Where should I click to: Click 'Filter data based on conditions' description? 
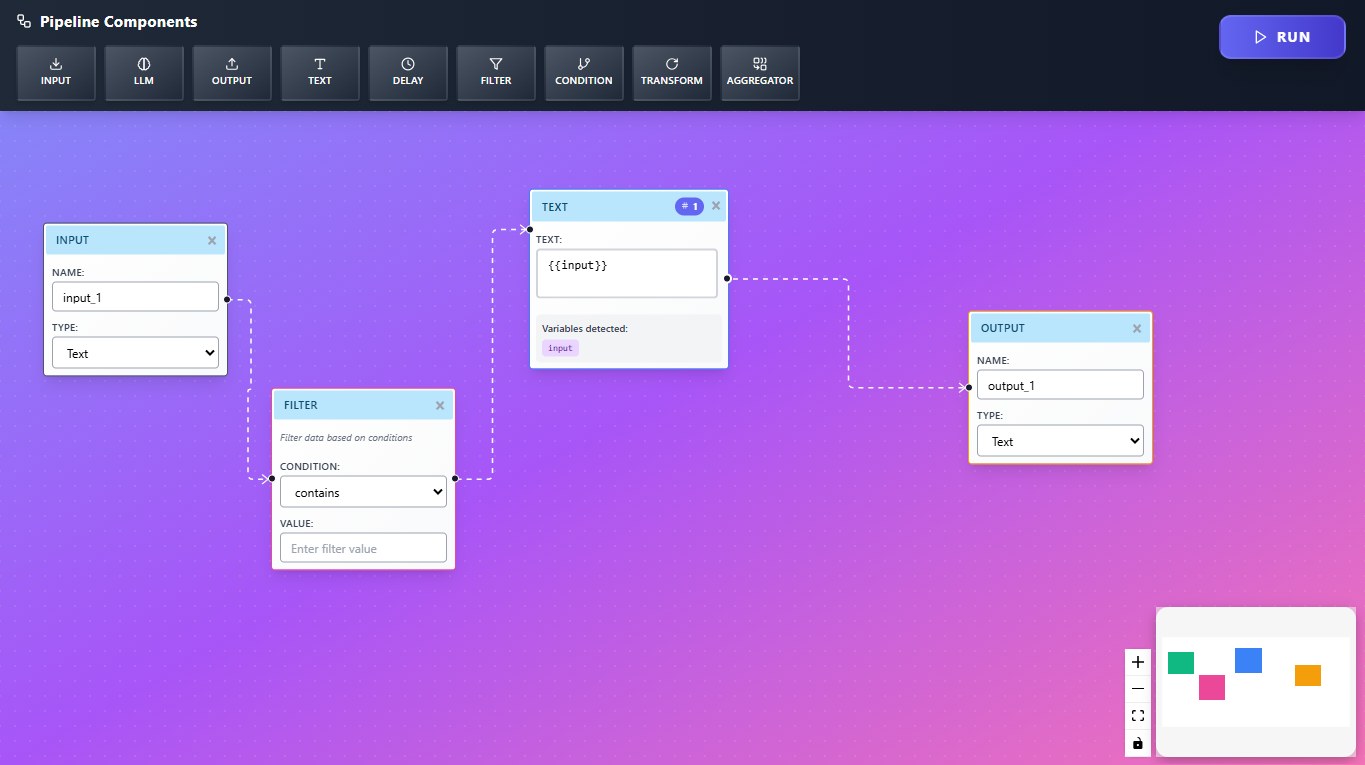tap(346, 438)
